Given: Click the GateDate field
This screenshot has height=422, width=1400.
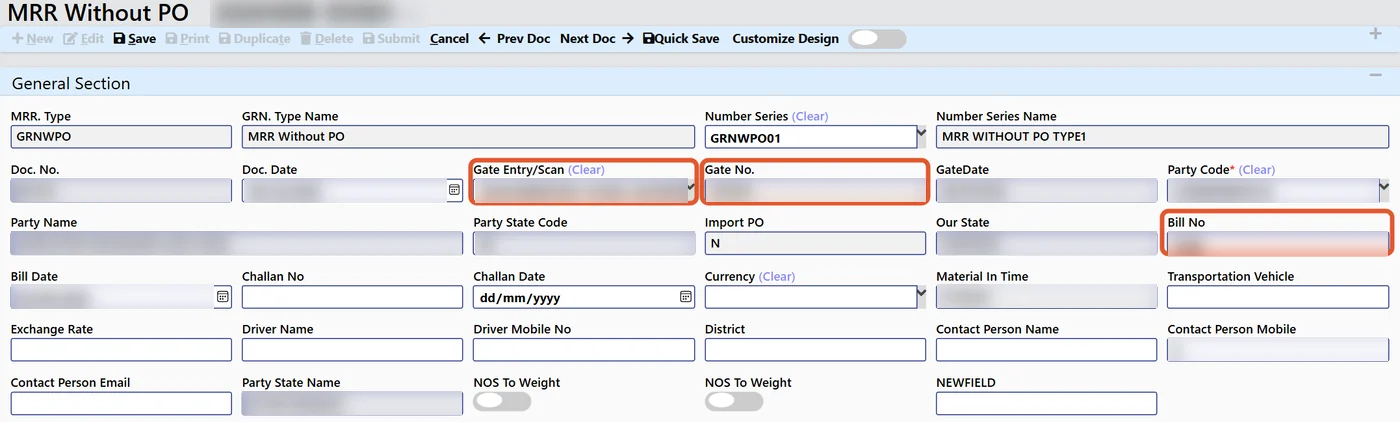Looking at the screenshot, I should coord(1046,190).
